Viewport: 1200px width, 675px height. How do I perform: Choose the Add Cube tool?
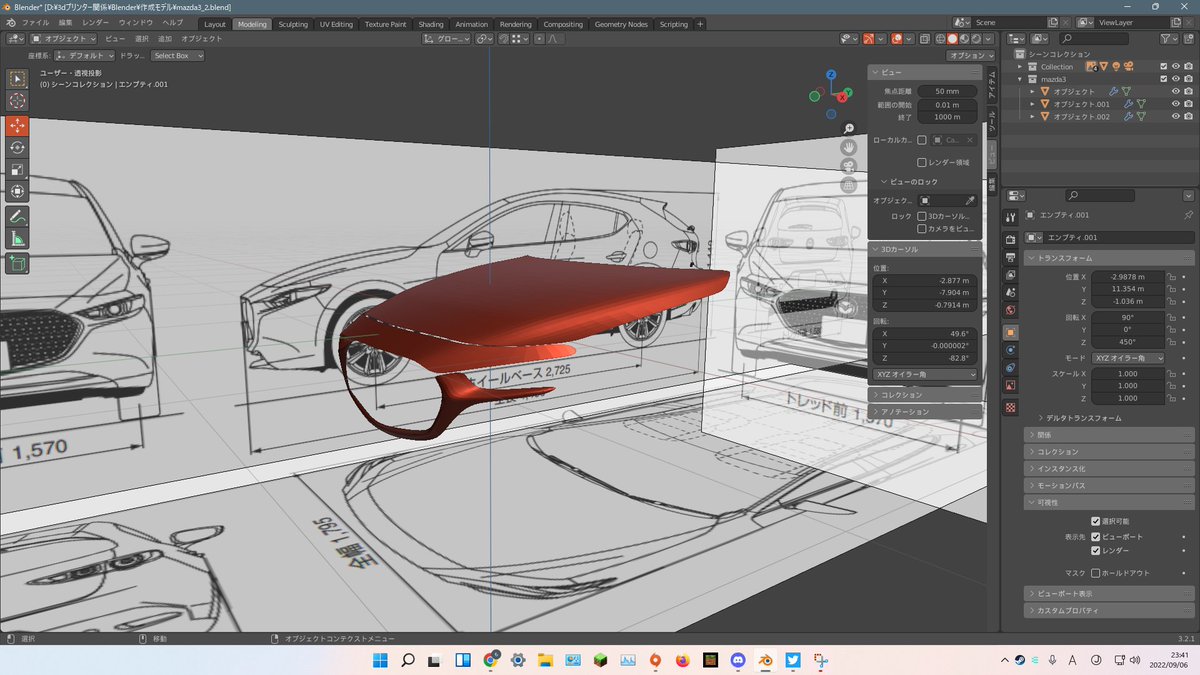click(x=17, y=263)
